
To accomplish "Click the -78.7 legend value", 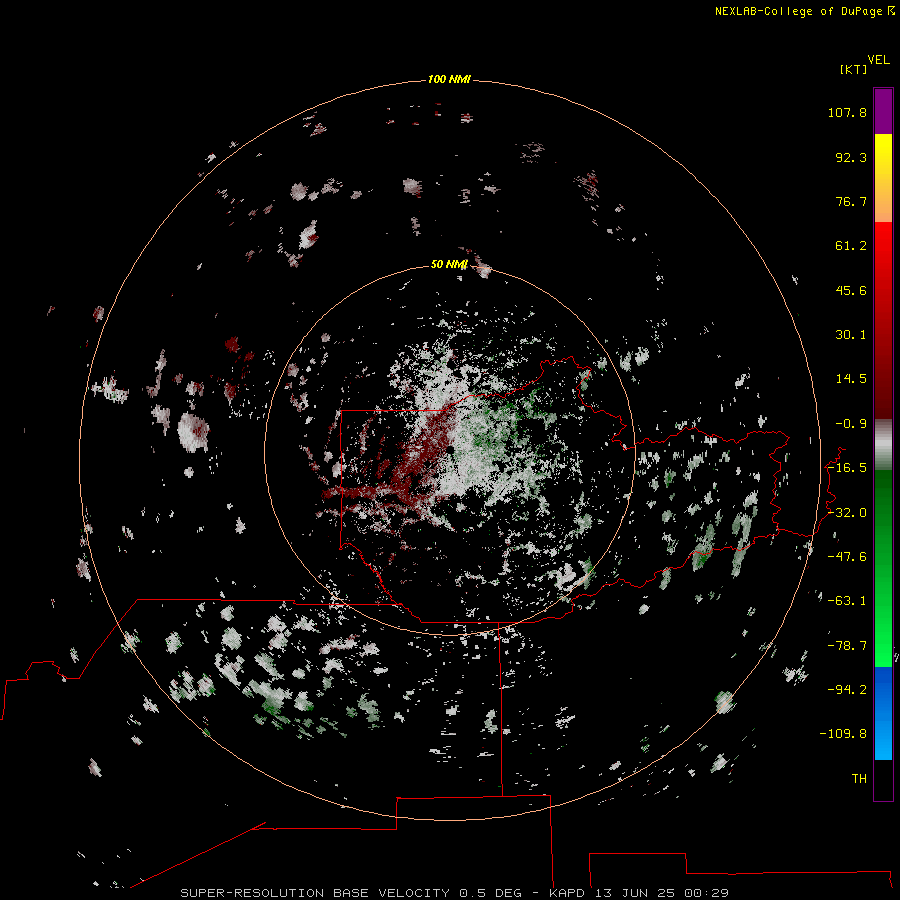I will 847,646.
